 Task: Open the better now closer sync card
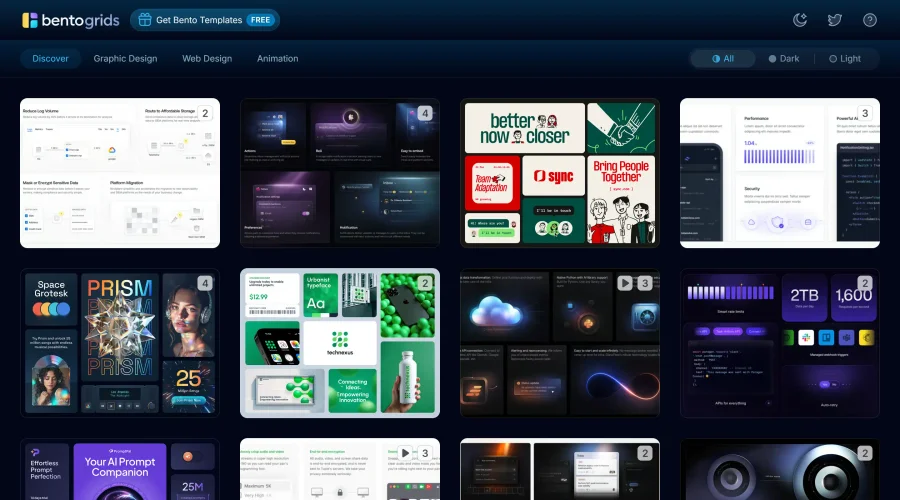[x=560, y=173]
